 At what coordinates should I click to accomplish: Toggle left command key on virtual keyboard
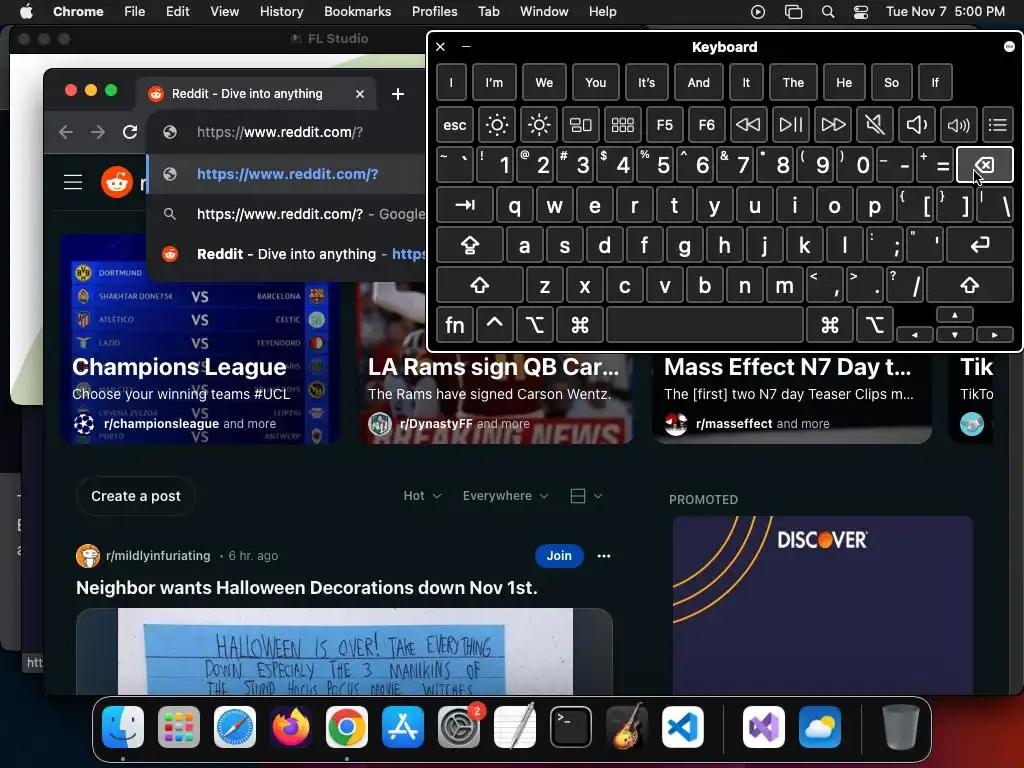[580, 325]
